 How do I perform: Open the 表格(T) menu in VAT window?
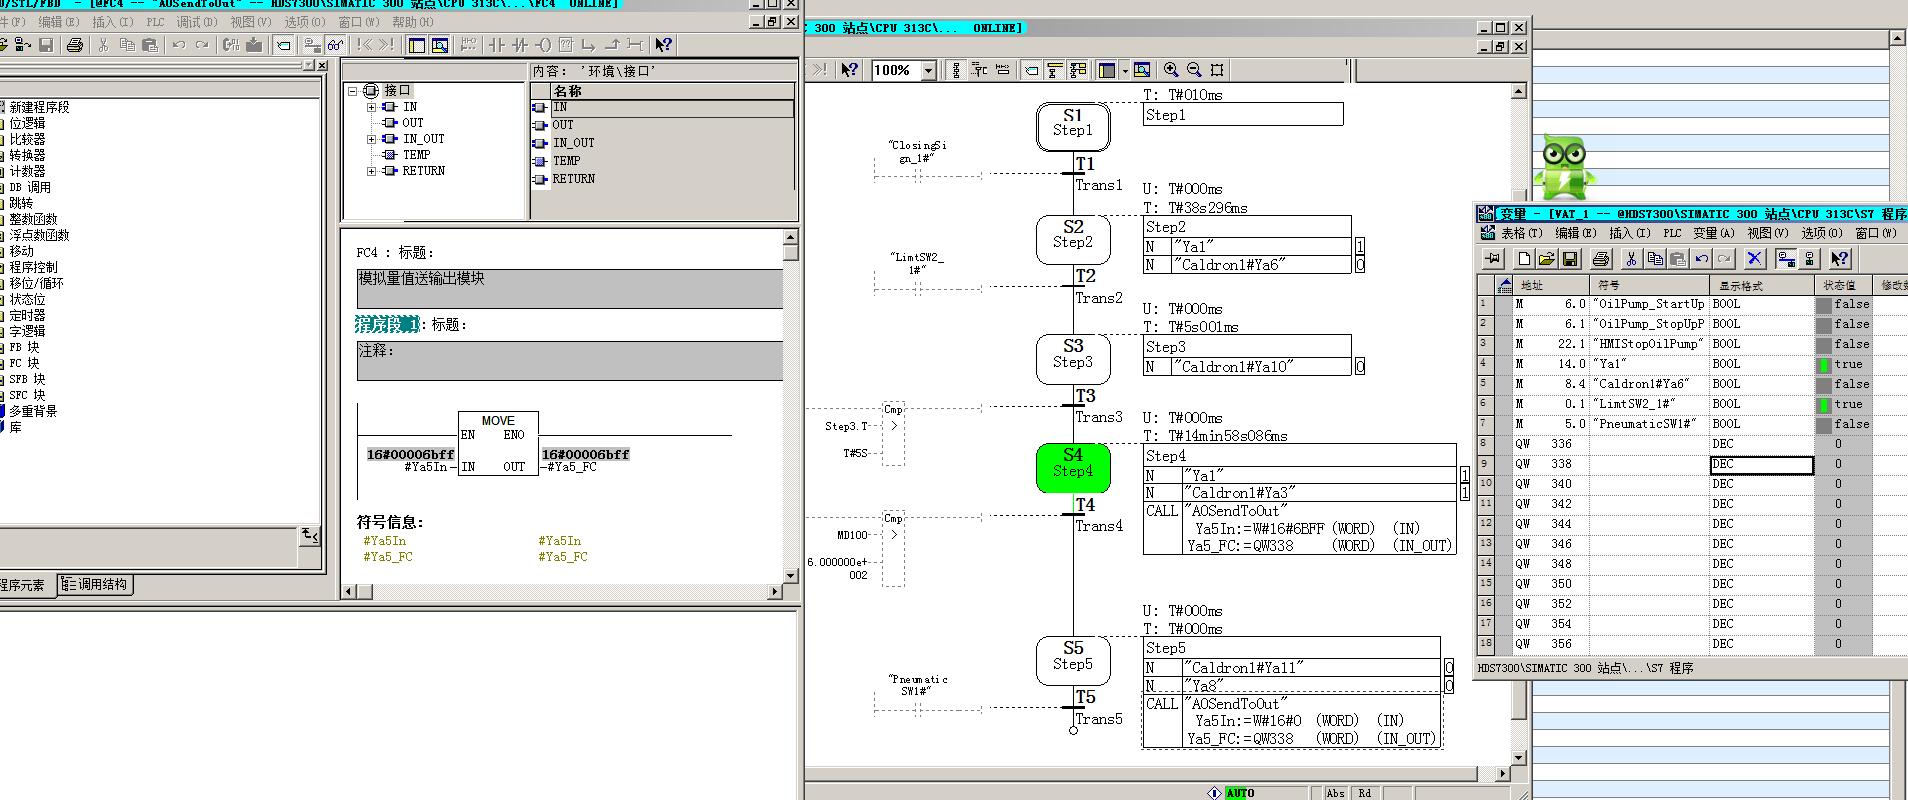1520,233
